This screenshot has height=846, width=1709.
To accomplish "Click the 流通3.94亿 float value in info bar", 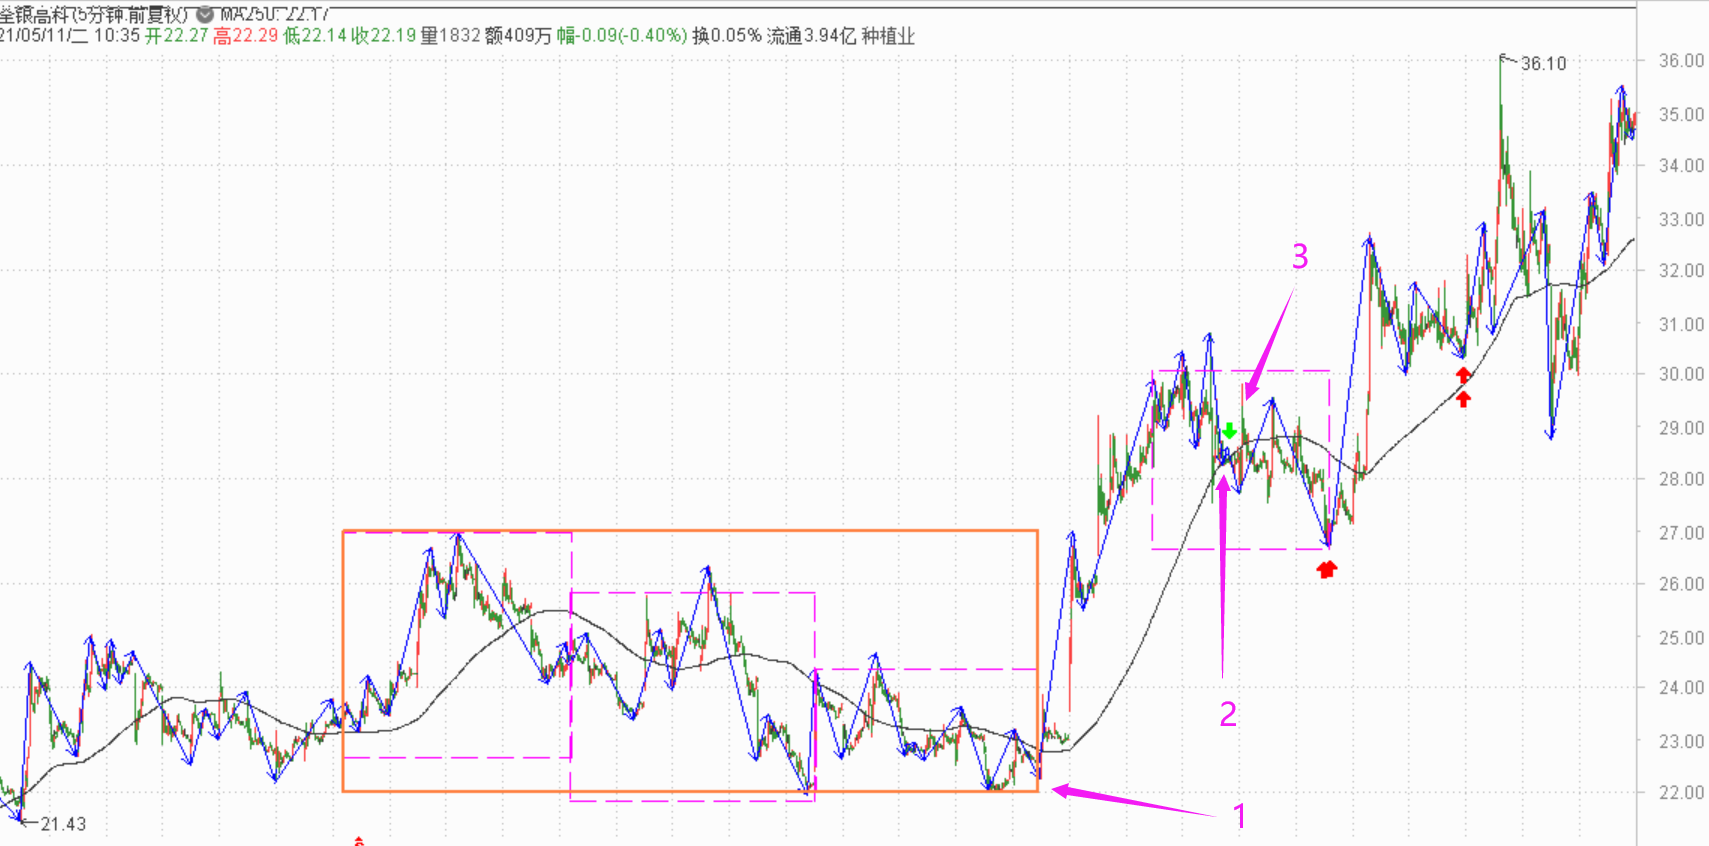I will 811,36.
